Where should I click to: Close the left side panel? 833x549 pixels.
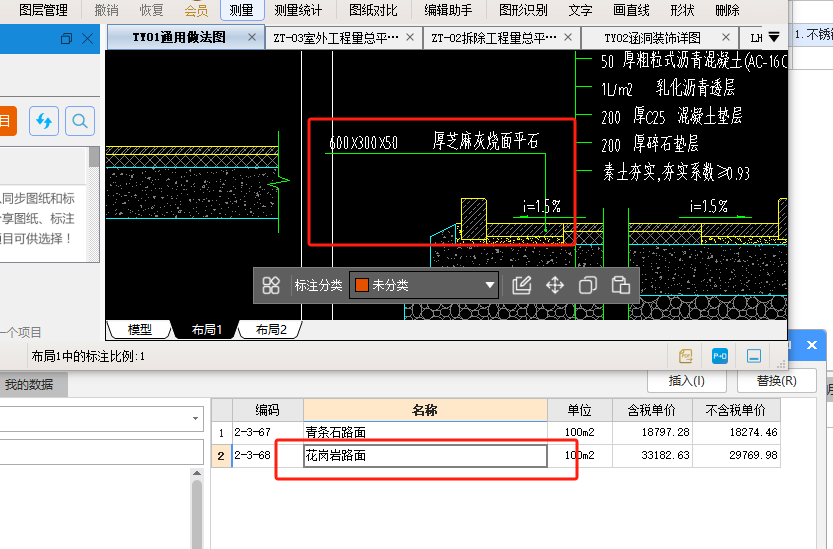(x=88, y=38)
